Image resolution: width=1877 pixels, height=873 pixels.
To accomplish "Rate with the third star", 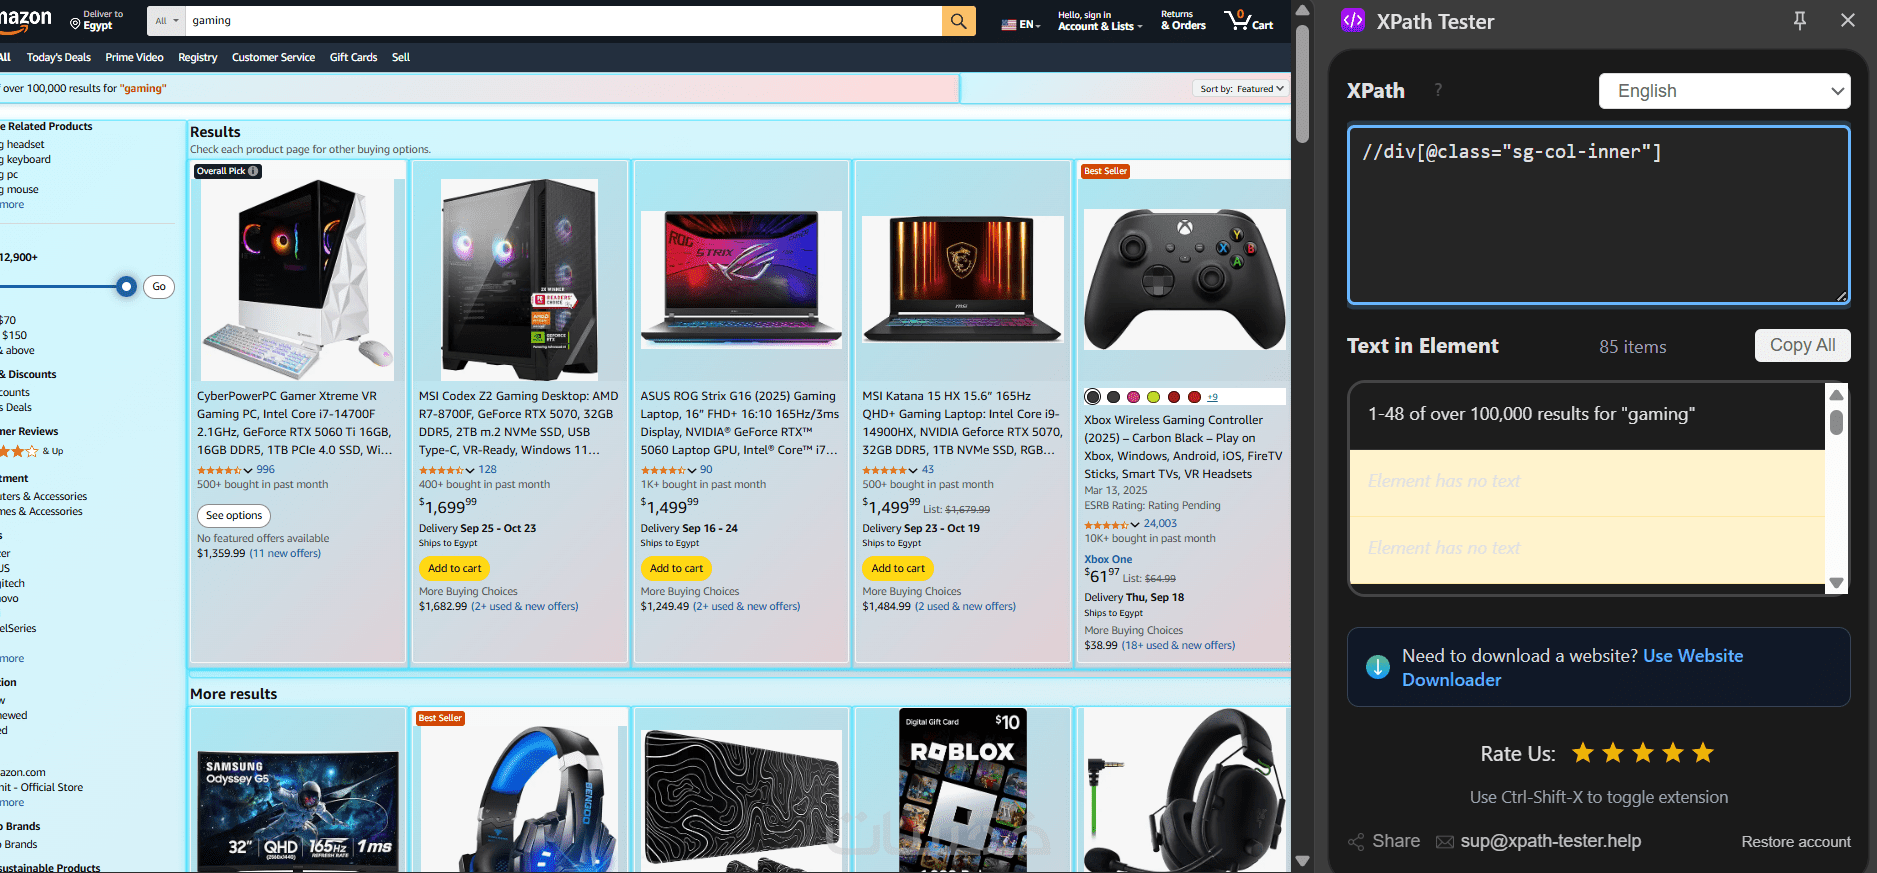I will [1643, 753].
